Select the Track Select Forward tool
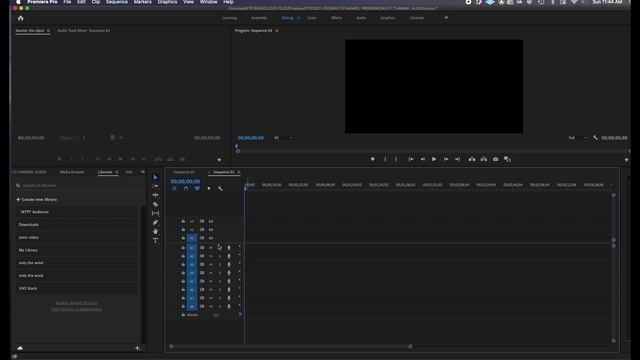The image size is (640, 360). click(x=155, y=186)
